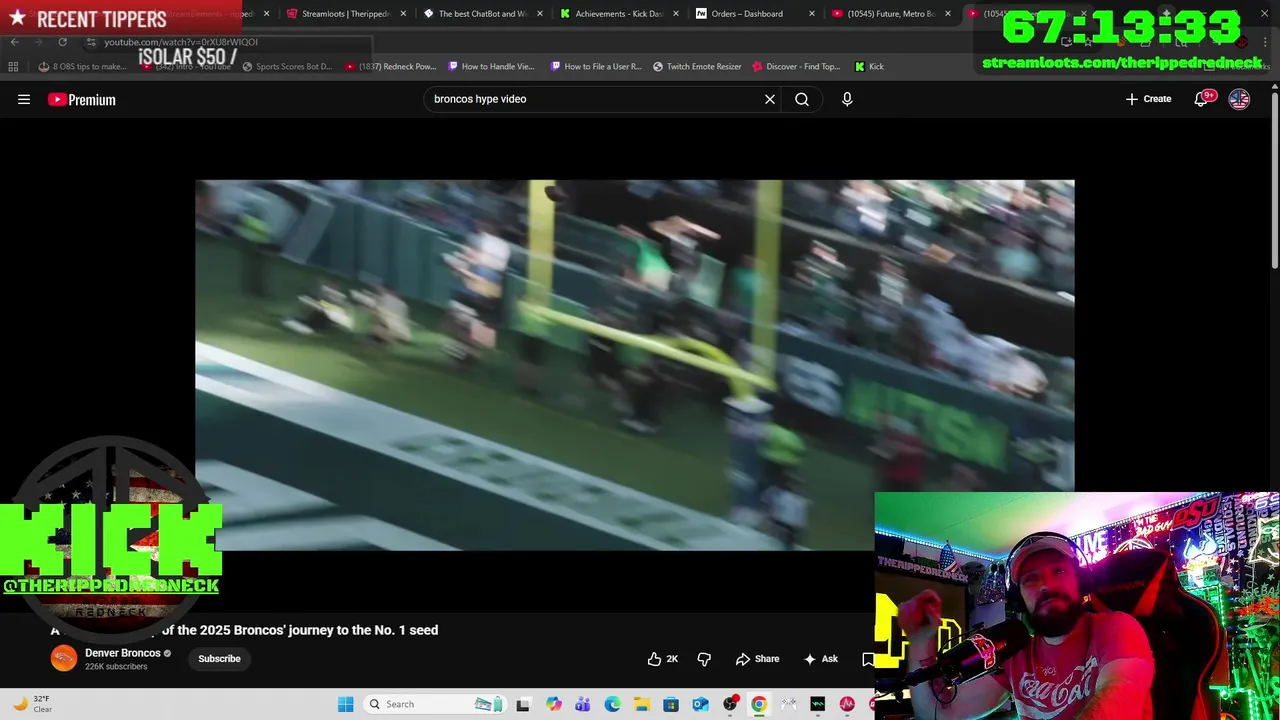This screenshot has height=720, width=1280.
Task: Like the video with thumbs up
Action: (x=663, y=659)
